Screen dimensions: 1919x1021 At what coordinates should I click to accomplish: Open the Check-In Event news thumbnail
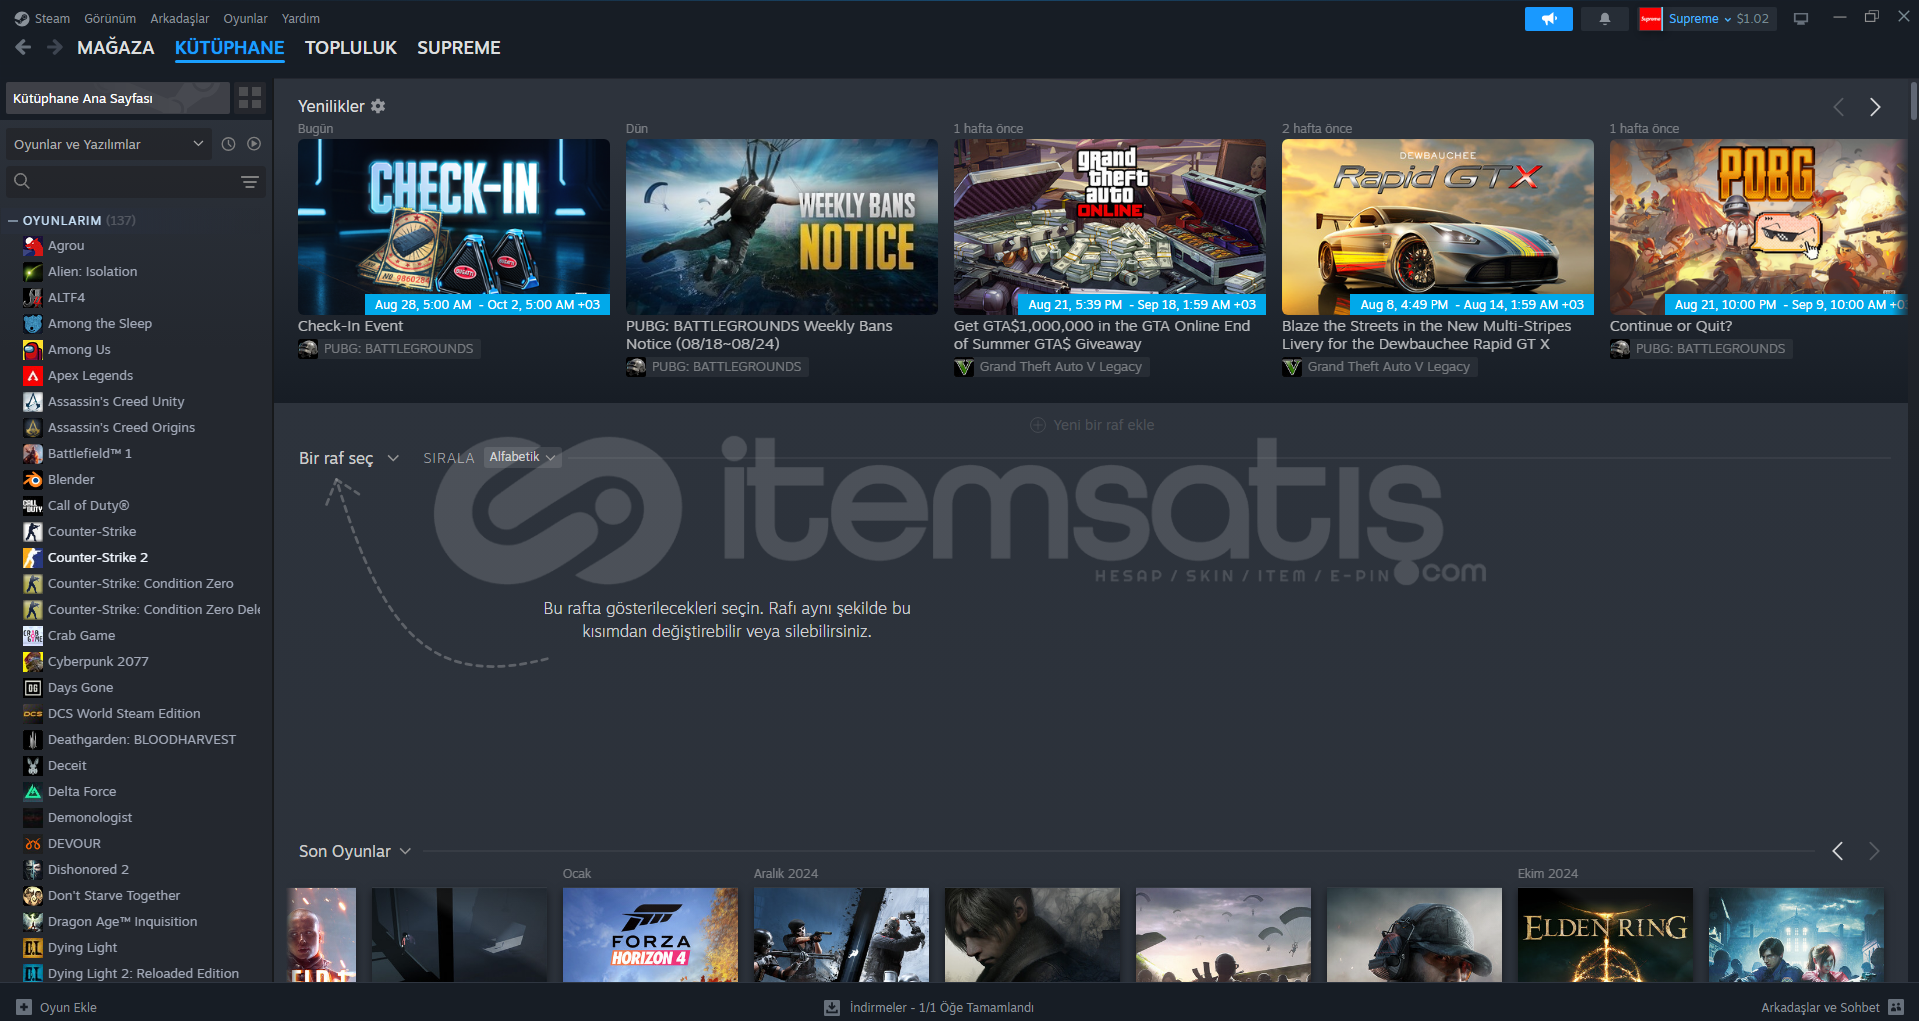(454, 227)
